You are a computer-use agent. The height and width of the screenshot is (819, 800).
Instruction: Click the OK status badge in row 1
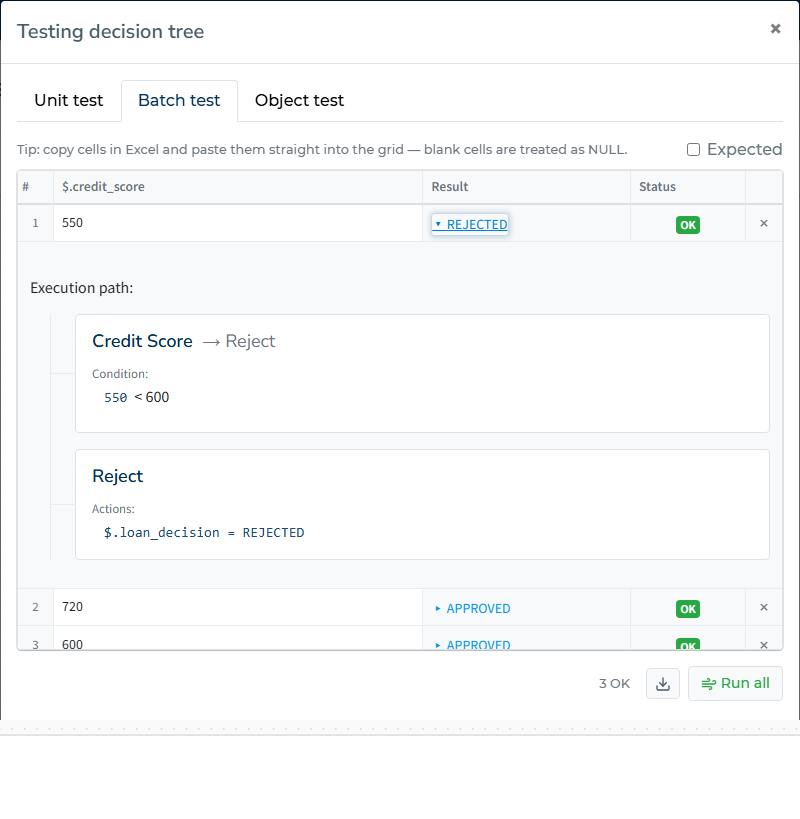pyautogui.click(x=688, y=225)
